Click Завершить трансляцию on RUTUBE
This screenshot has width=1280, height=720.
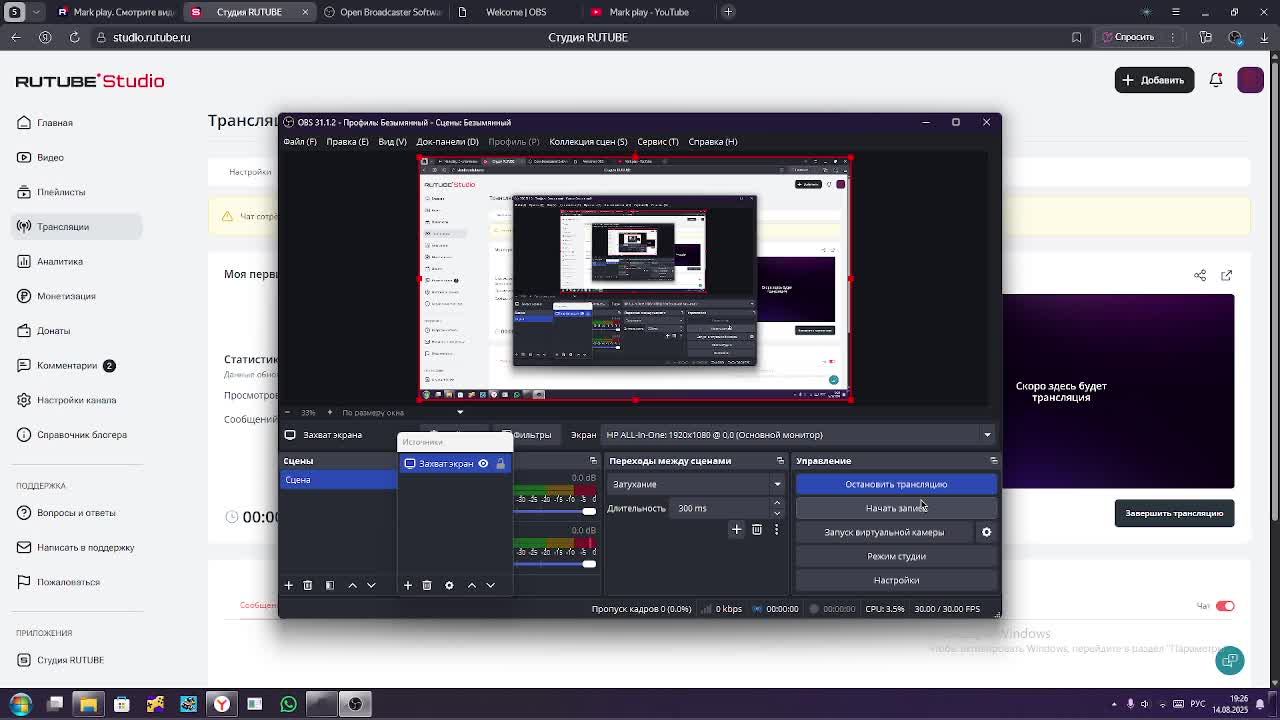click(1174, 513)
